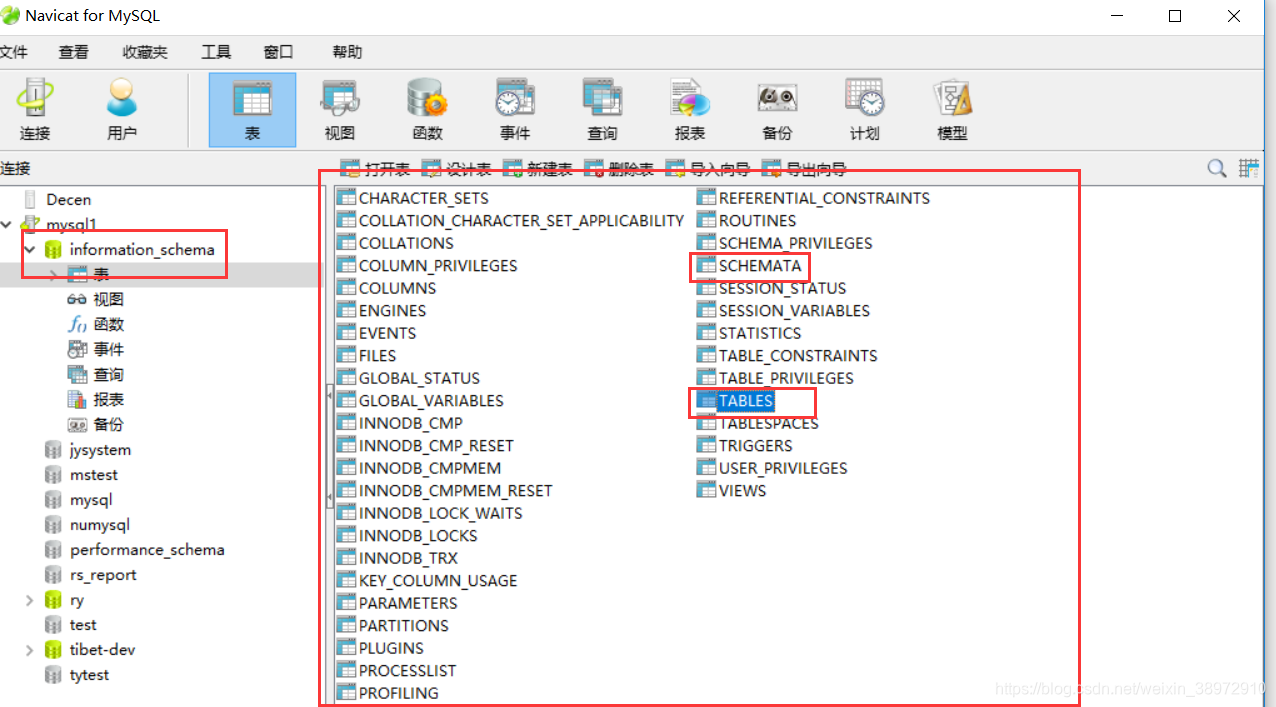The image size is (1276, 707).
Task: Select the 表 (Table) toolbar icon
Action: [x=252, y=110]
